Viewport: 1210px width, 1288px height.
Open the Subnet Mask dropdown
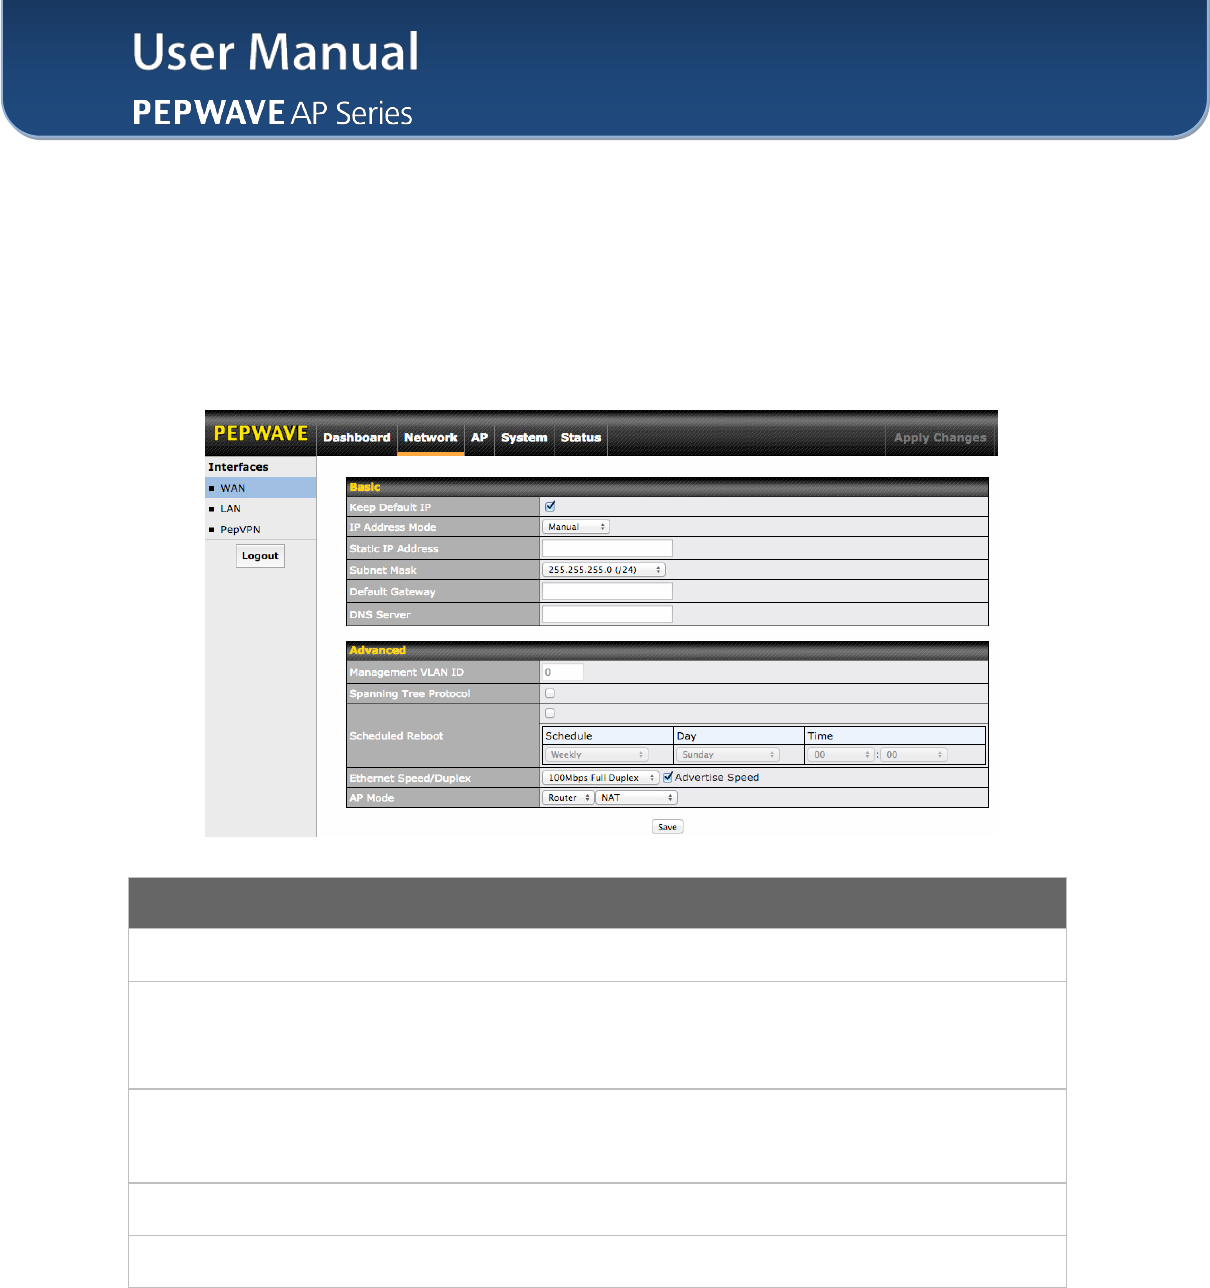click(x=604, y=570)
